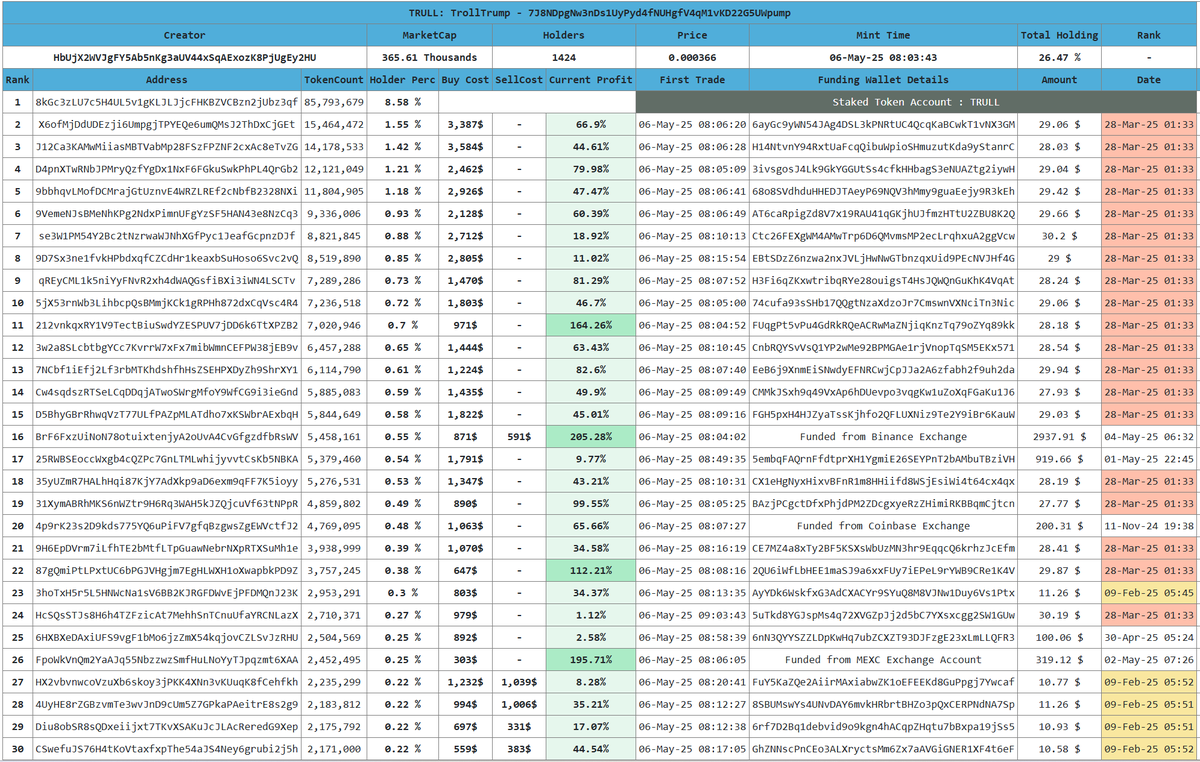
Task: Click the TokenCount column header
Action: (x=334, y=79)
